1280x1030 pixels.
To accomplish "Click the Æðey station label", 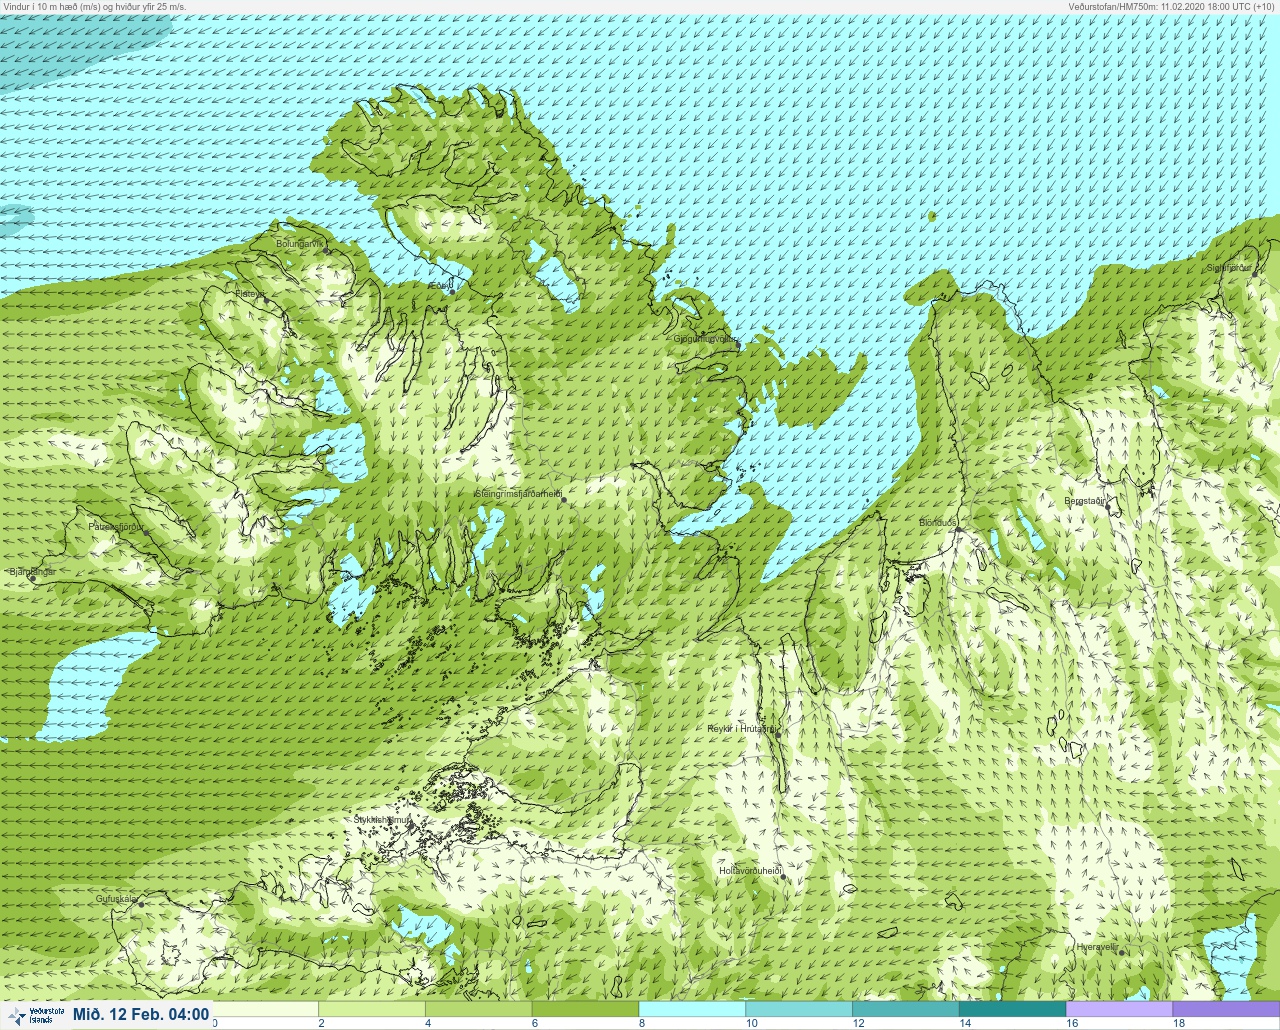I will [x=439, y=286].
